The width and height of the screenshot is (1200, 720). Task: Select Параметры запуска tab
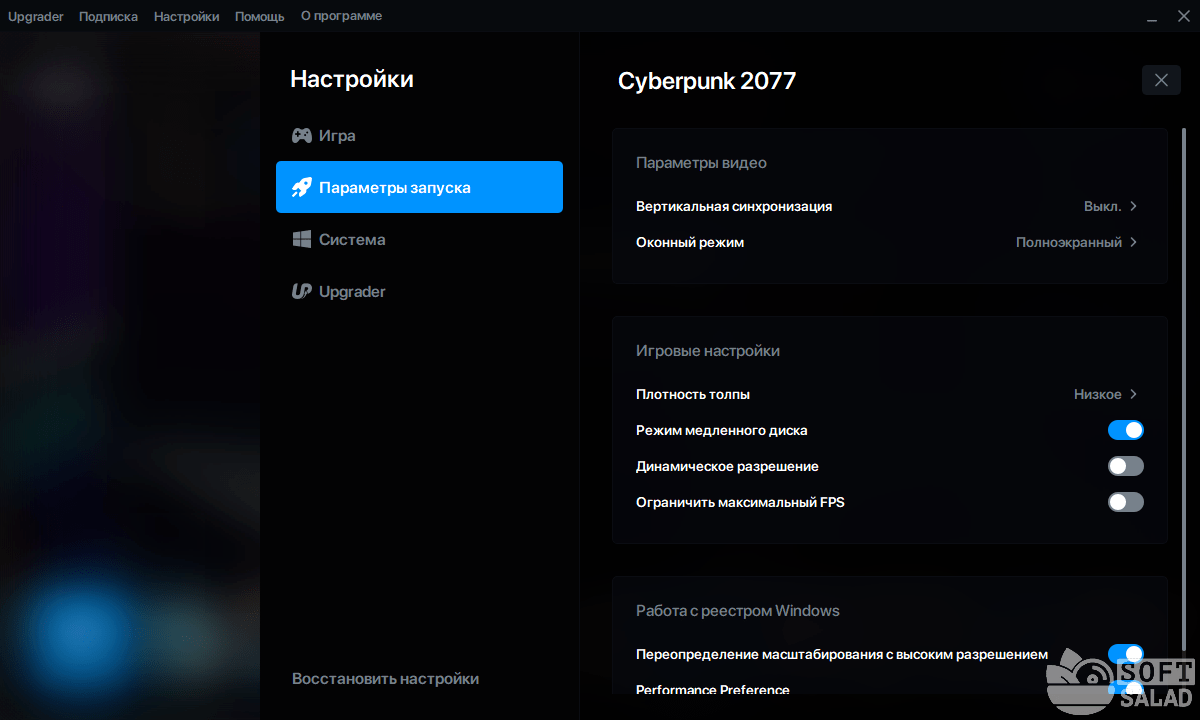click(419, 187)
